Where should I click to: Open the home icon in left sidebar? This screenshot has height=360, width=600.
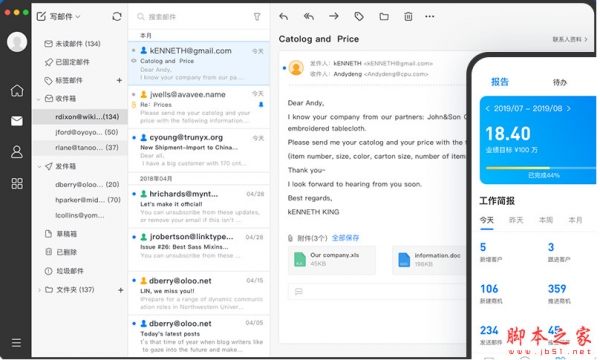(x=17, y=91)
